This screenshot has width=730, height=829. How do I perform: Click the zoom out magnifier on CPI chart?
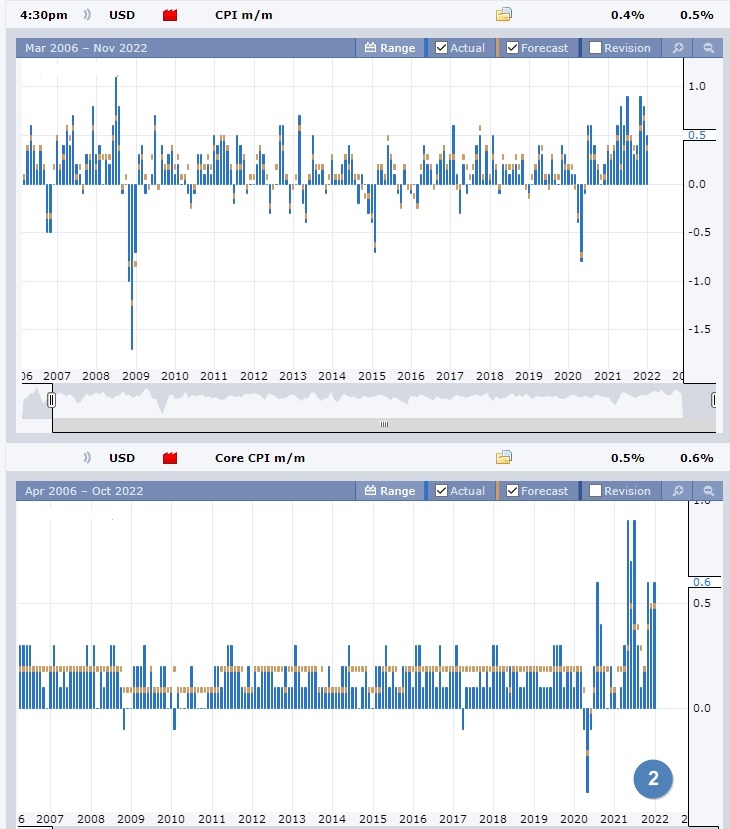click(708, 48)
